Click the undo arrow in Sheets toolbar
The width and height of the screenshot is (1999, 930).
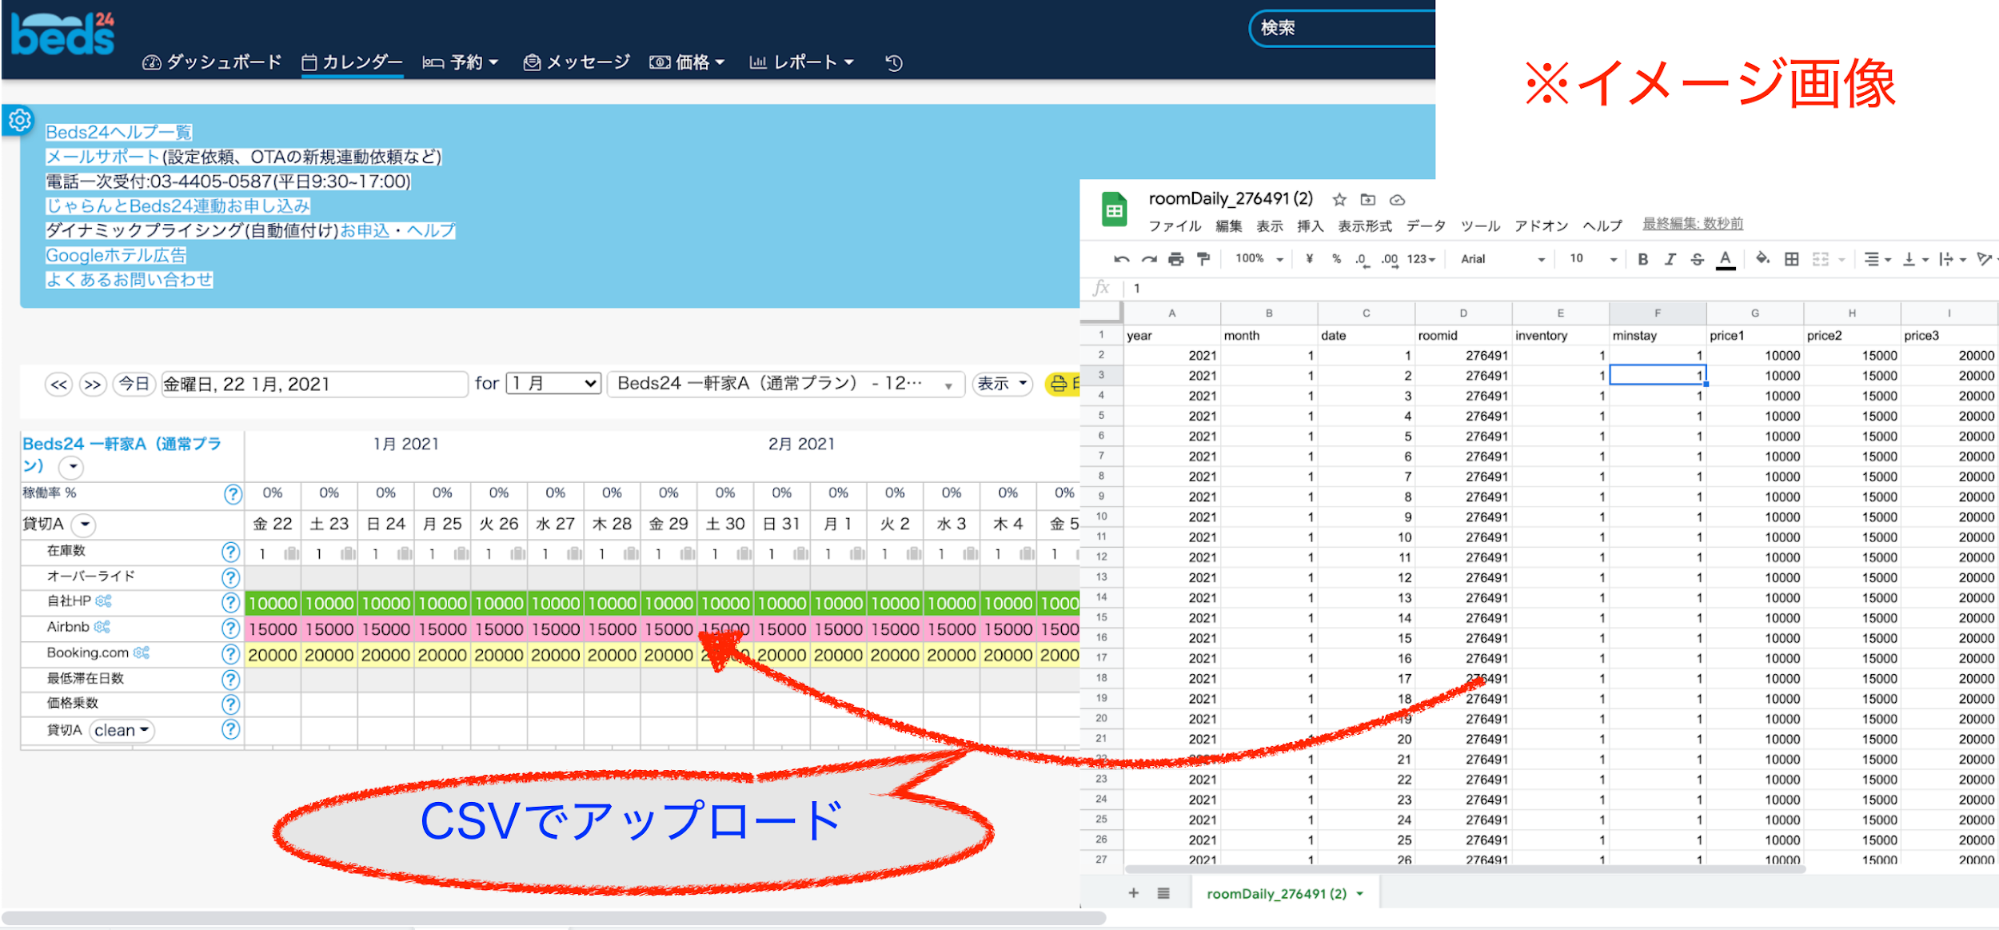click(1121, 259)
